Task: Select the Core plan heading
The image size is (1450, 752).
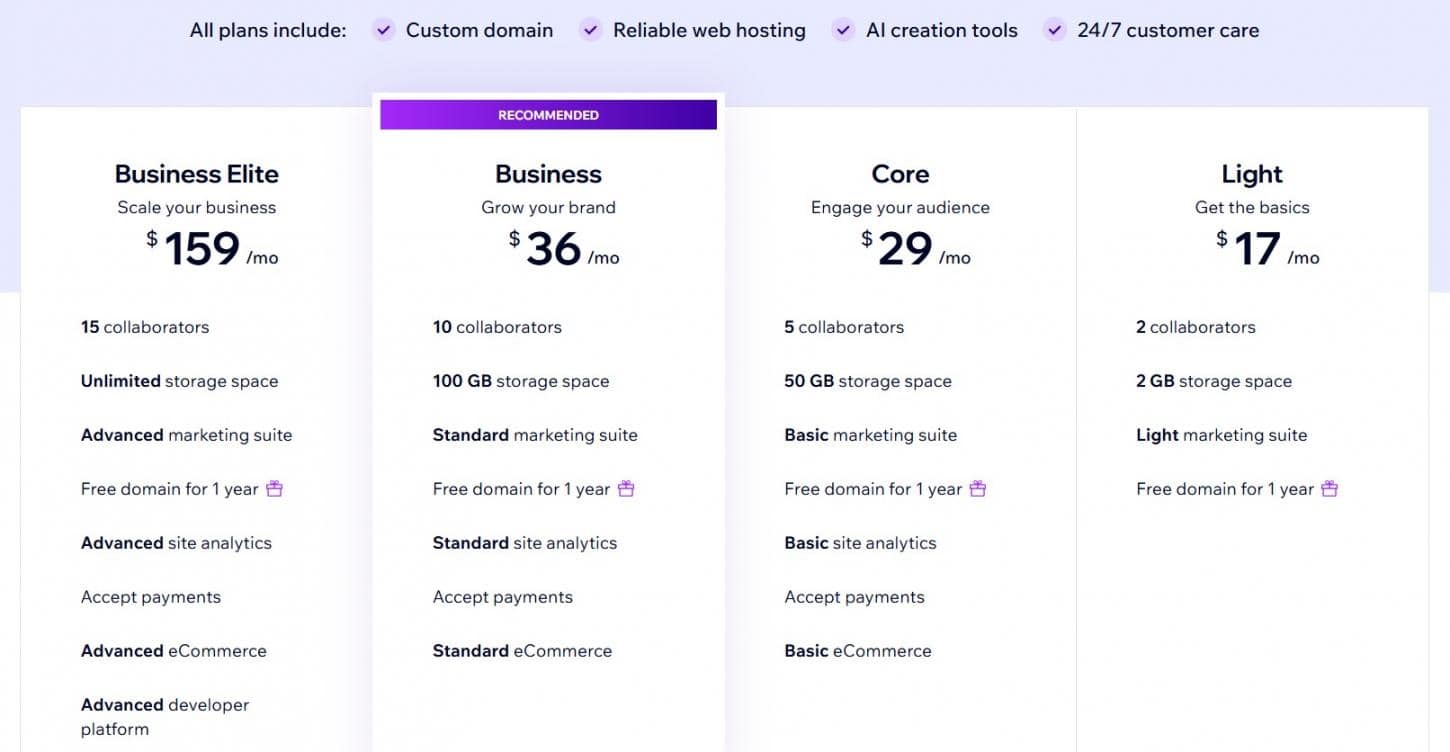Action: [x=900, y=174]
